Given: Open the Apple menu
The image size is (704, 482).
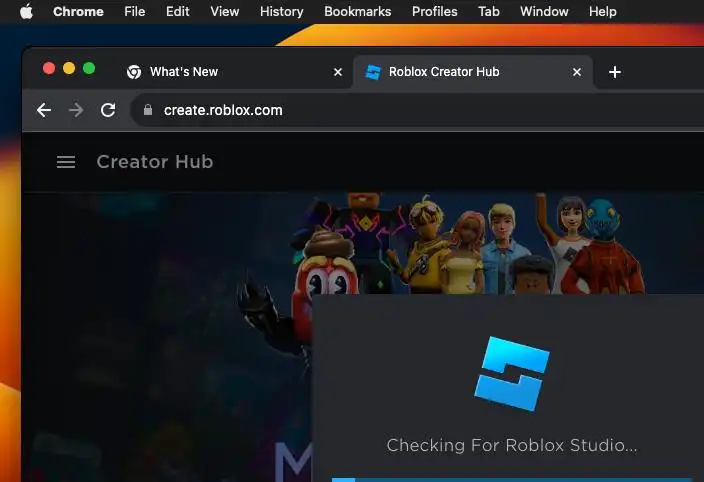Looking at the screenshot, I should point(26,11).
